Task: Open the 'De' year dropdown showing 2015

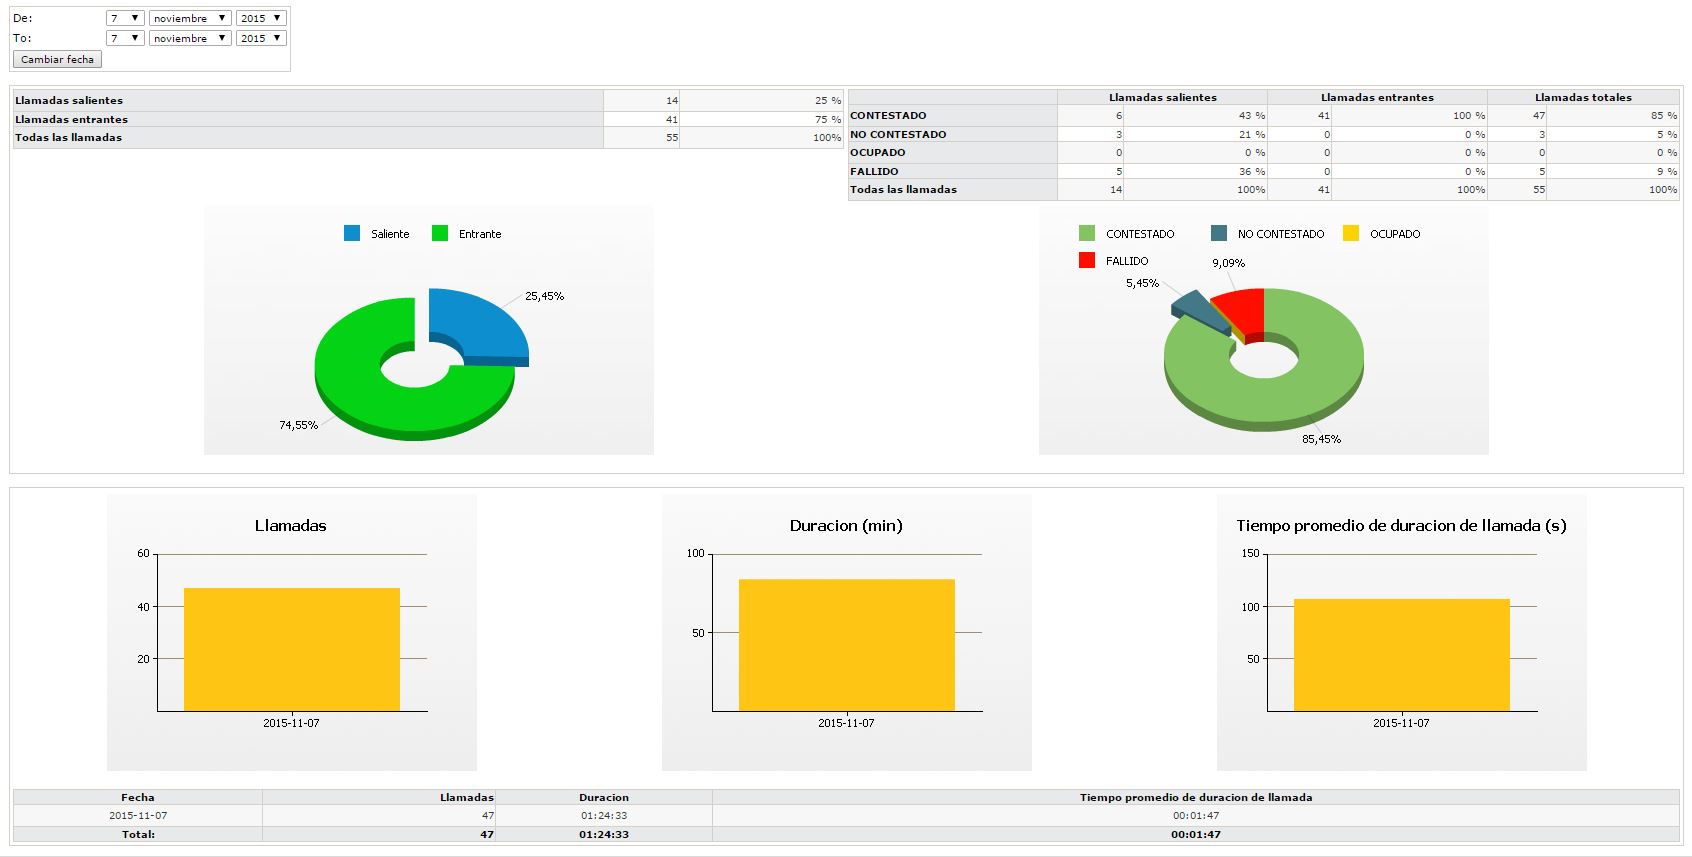Action: tap(261, 18)
